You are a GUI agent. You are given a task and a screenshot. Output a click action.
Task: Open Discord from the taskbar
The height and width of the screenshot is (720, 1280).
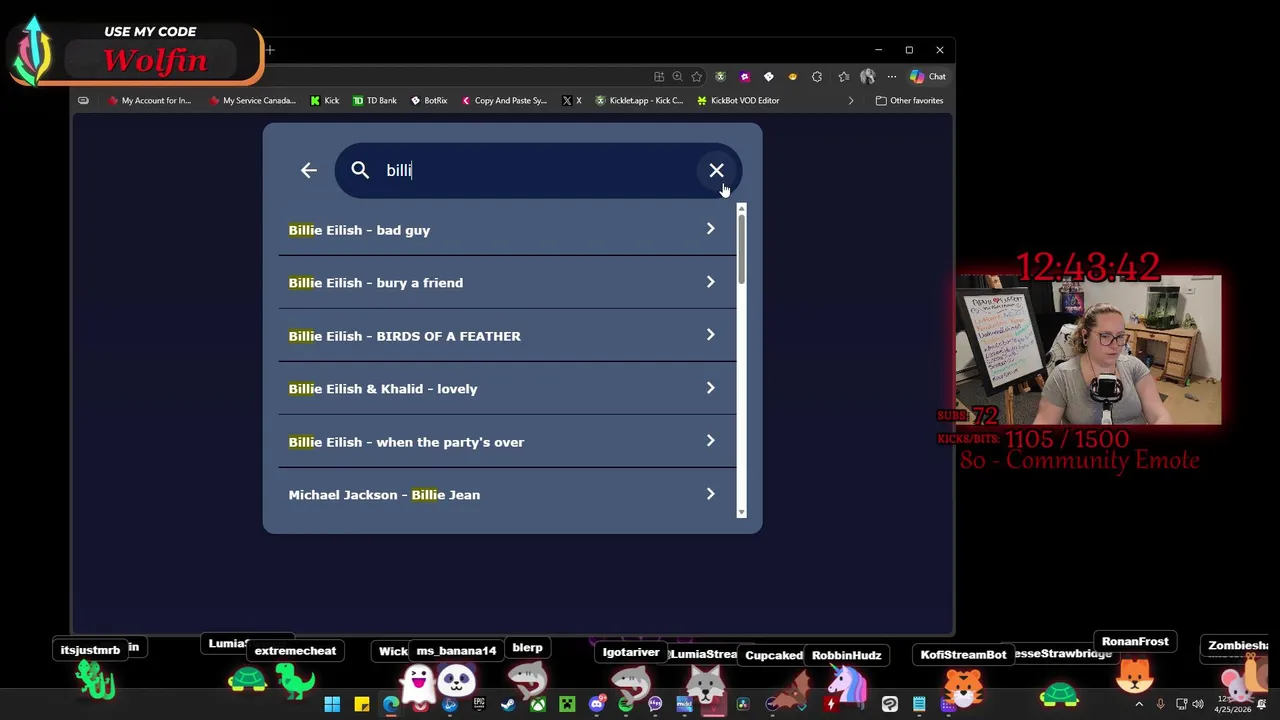coord(597,705)
